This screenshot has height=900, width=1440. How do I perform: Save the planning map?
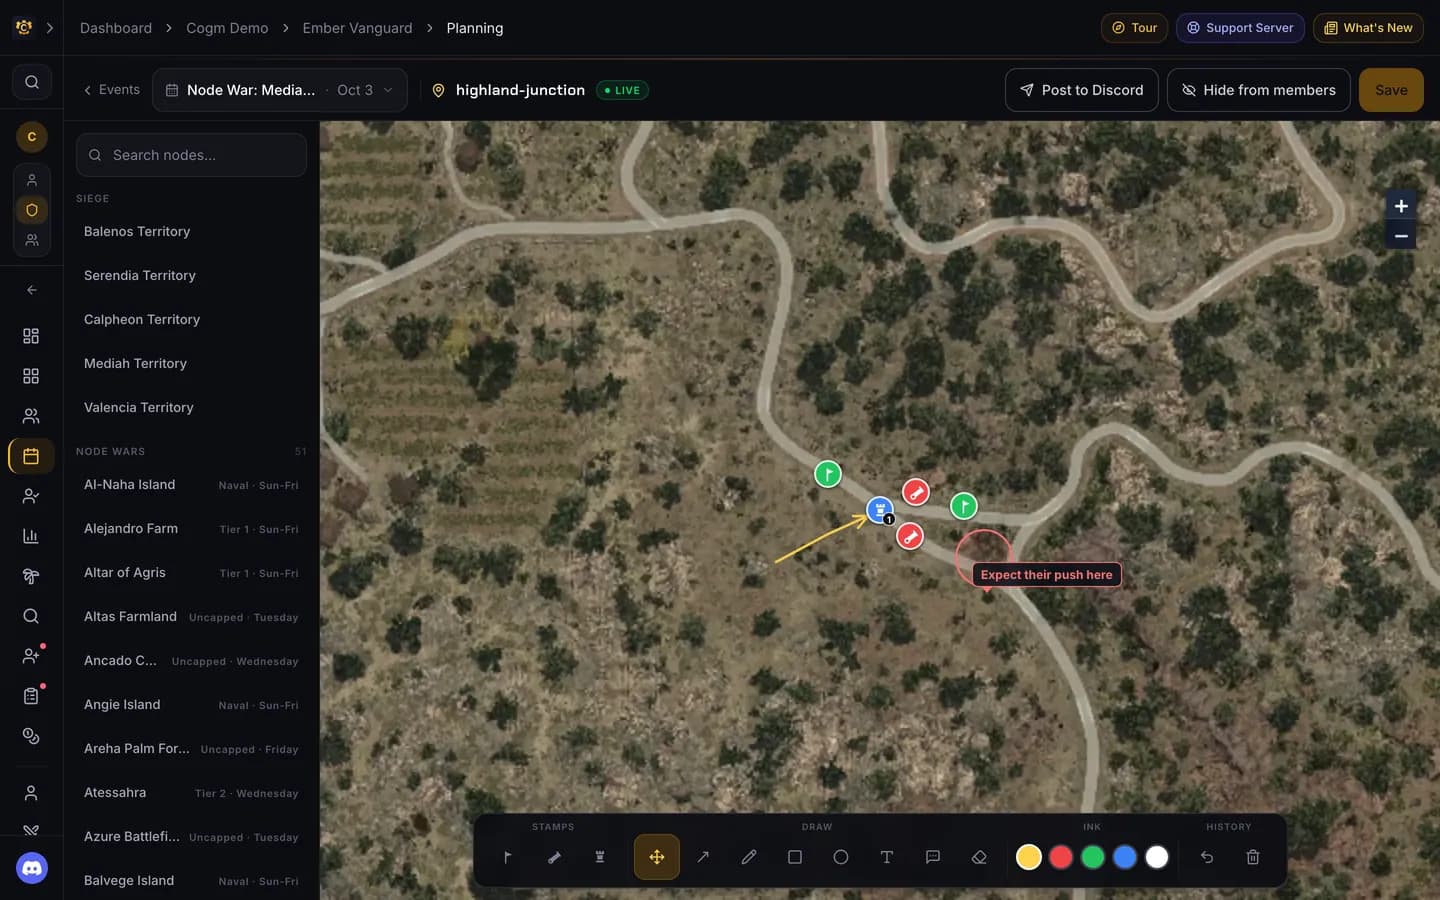(1391, 90)
